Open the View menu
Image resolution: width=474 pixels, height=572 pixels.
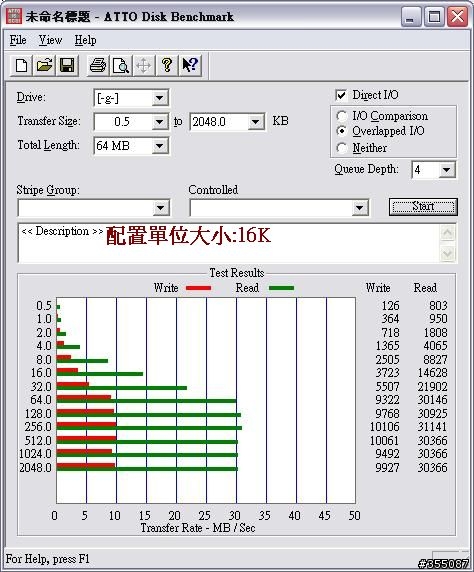click(50, 40)
